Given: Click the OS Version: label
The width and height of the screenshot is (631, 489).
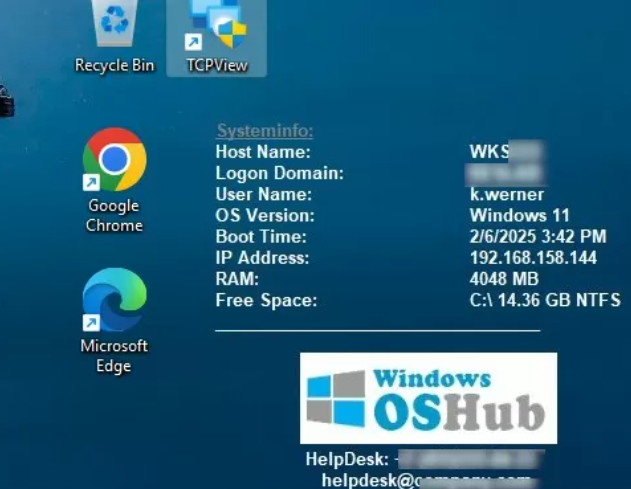Looking at the screenshot, I should click(x=265, y=216).
